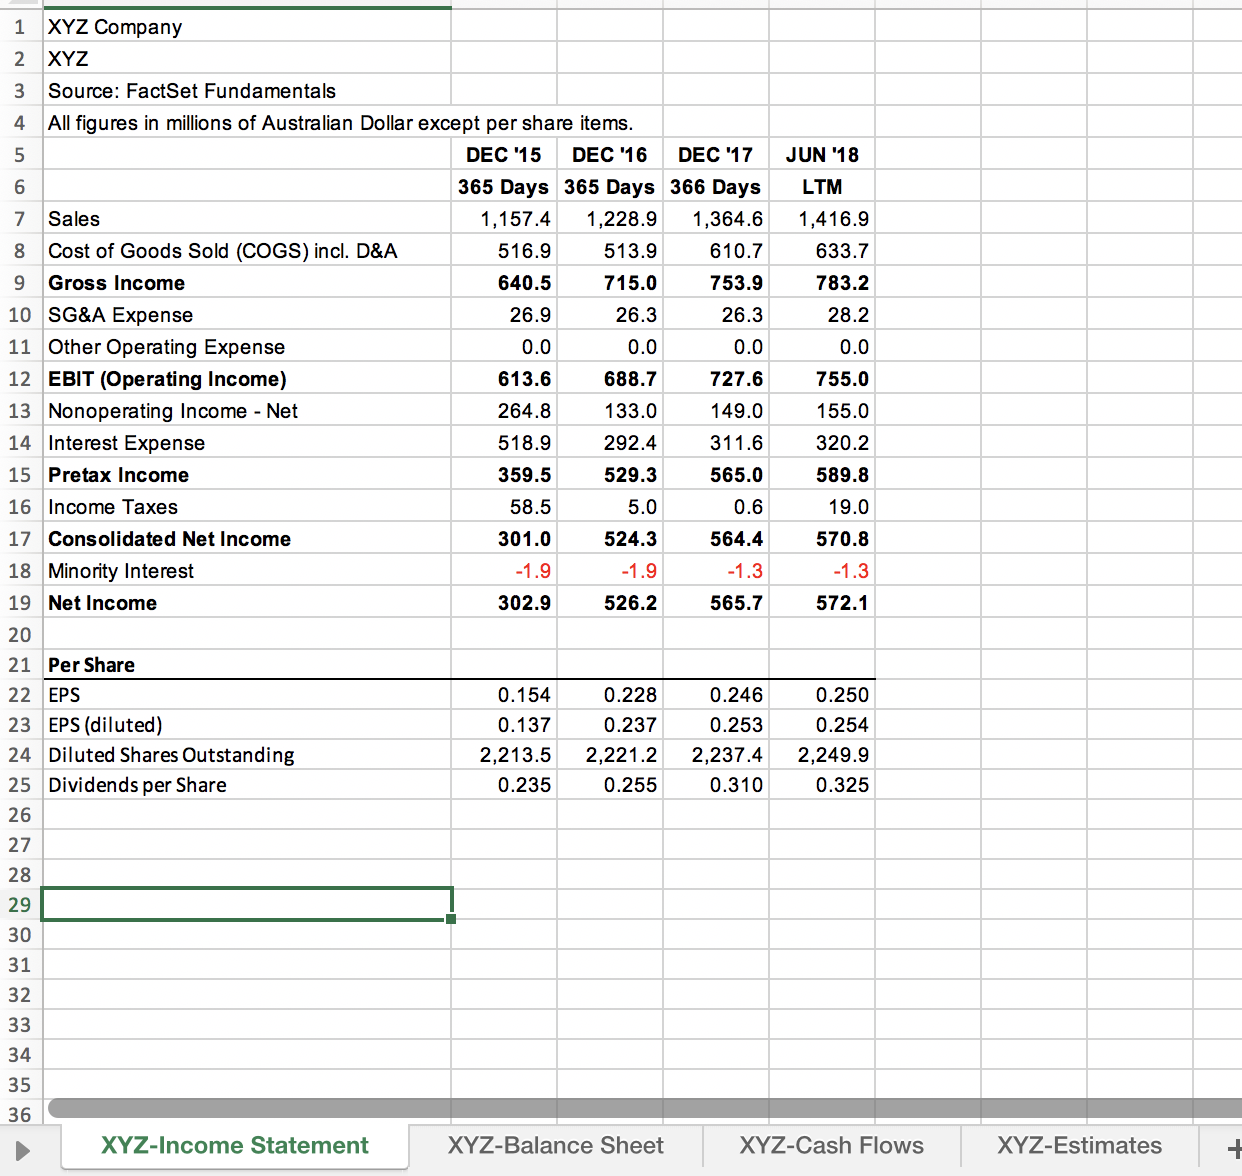
Task: Open the XYZ-Cash Flows sheet
Action: click(832, 1145)
